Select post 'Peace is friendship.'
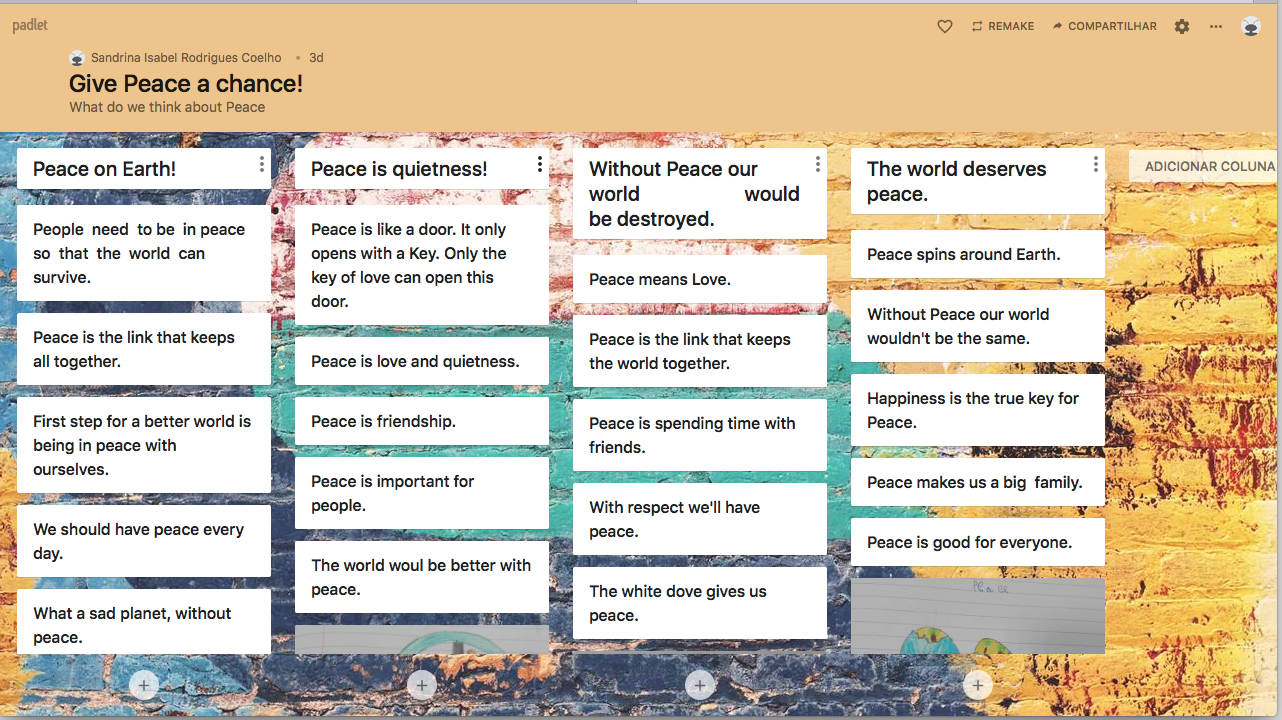Image resolution: width=1282 pixels, height=720 pixels. (422, 421)
